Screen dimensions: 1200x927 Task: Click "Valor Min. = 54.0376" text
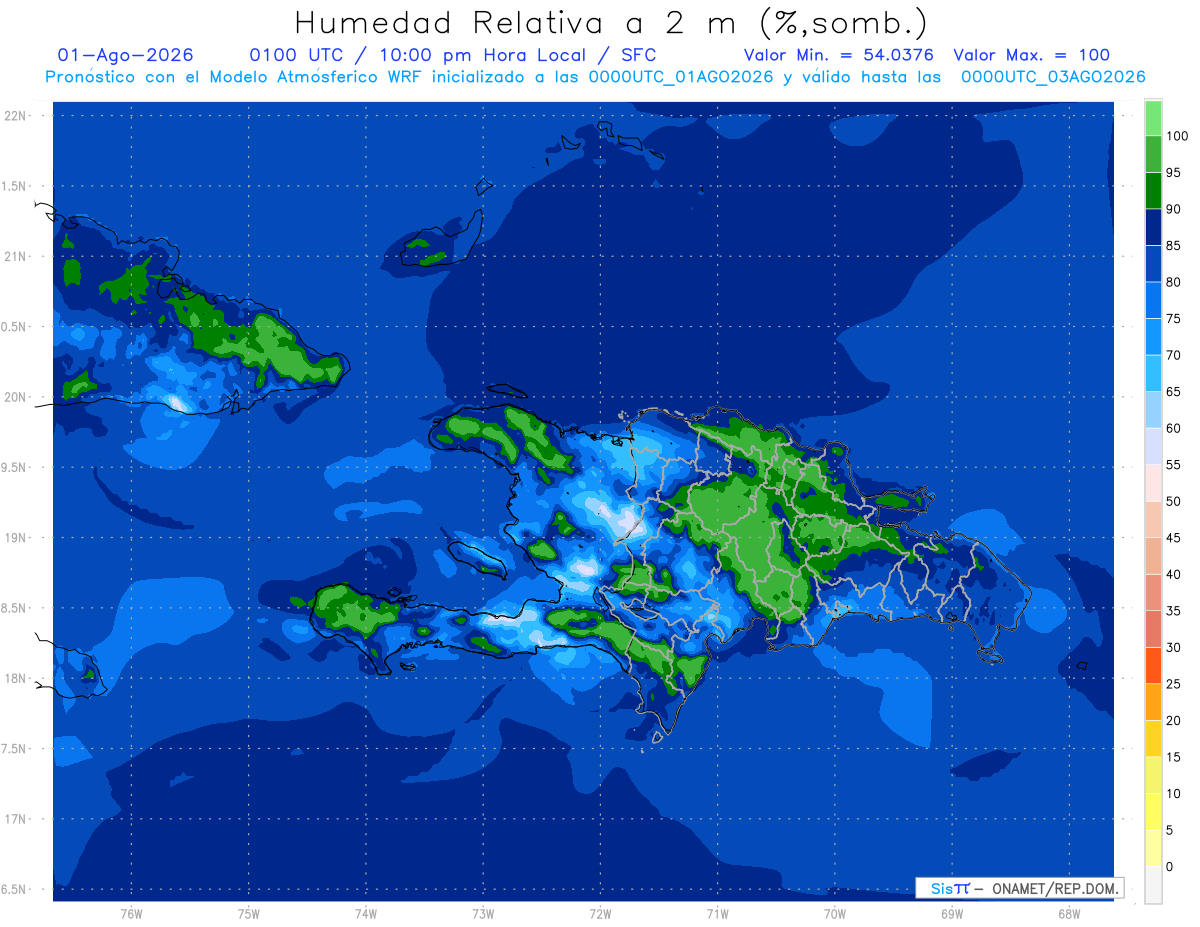pyautogui.click(x=838, y=55)
